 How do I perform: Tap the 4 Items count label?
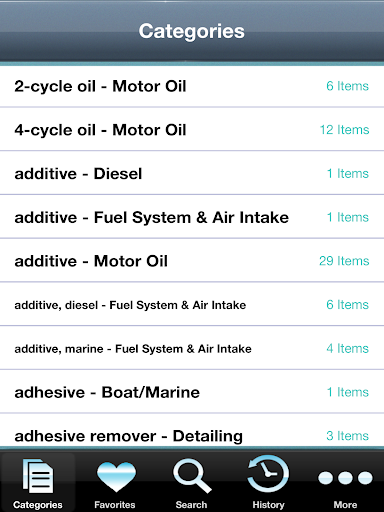(x=347, y=348)
